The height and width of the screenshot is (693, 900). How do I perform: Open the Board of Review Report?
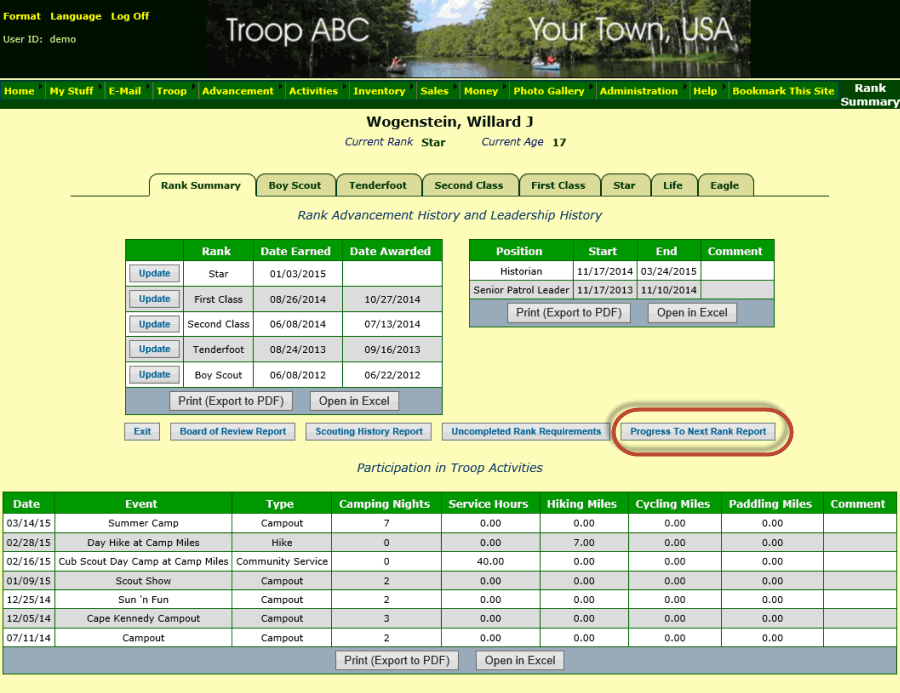click(x=232, y=431)
